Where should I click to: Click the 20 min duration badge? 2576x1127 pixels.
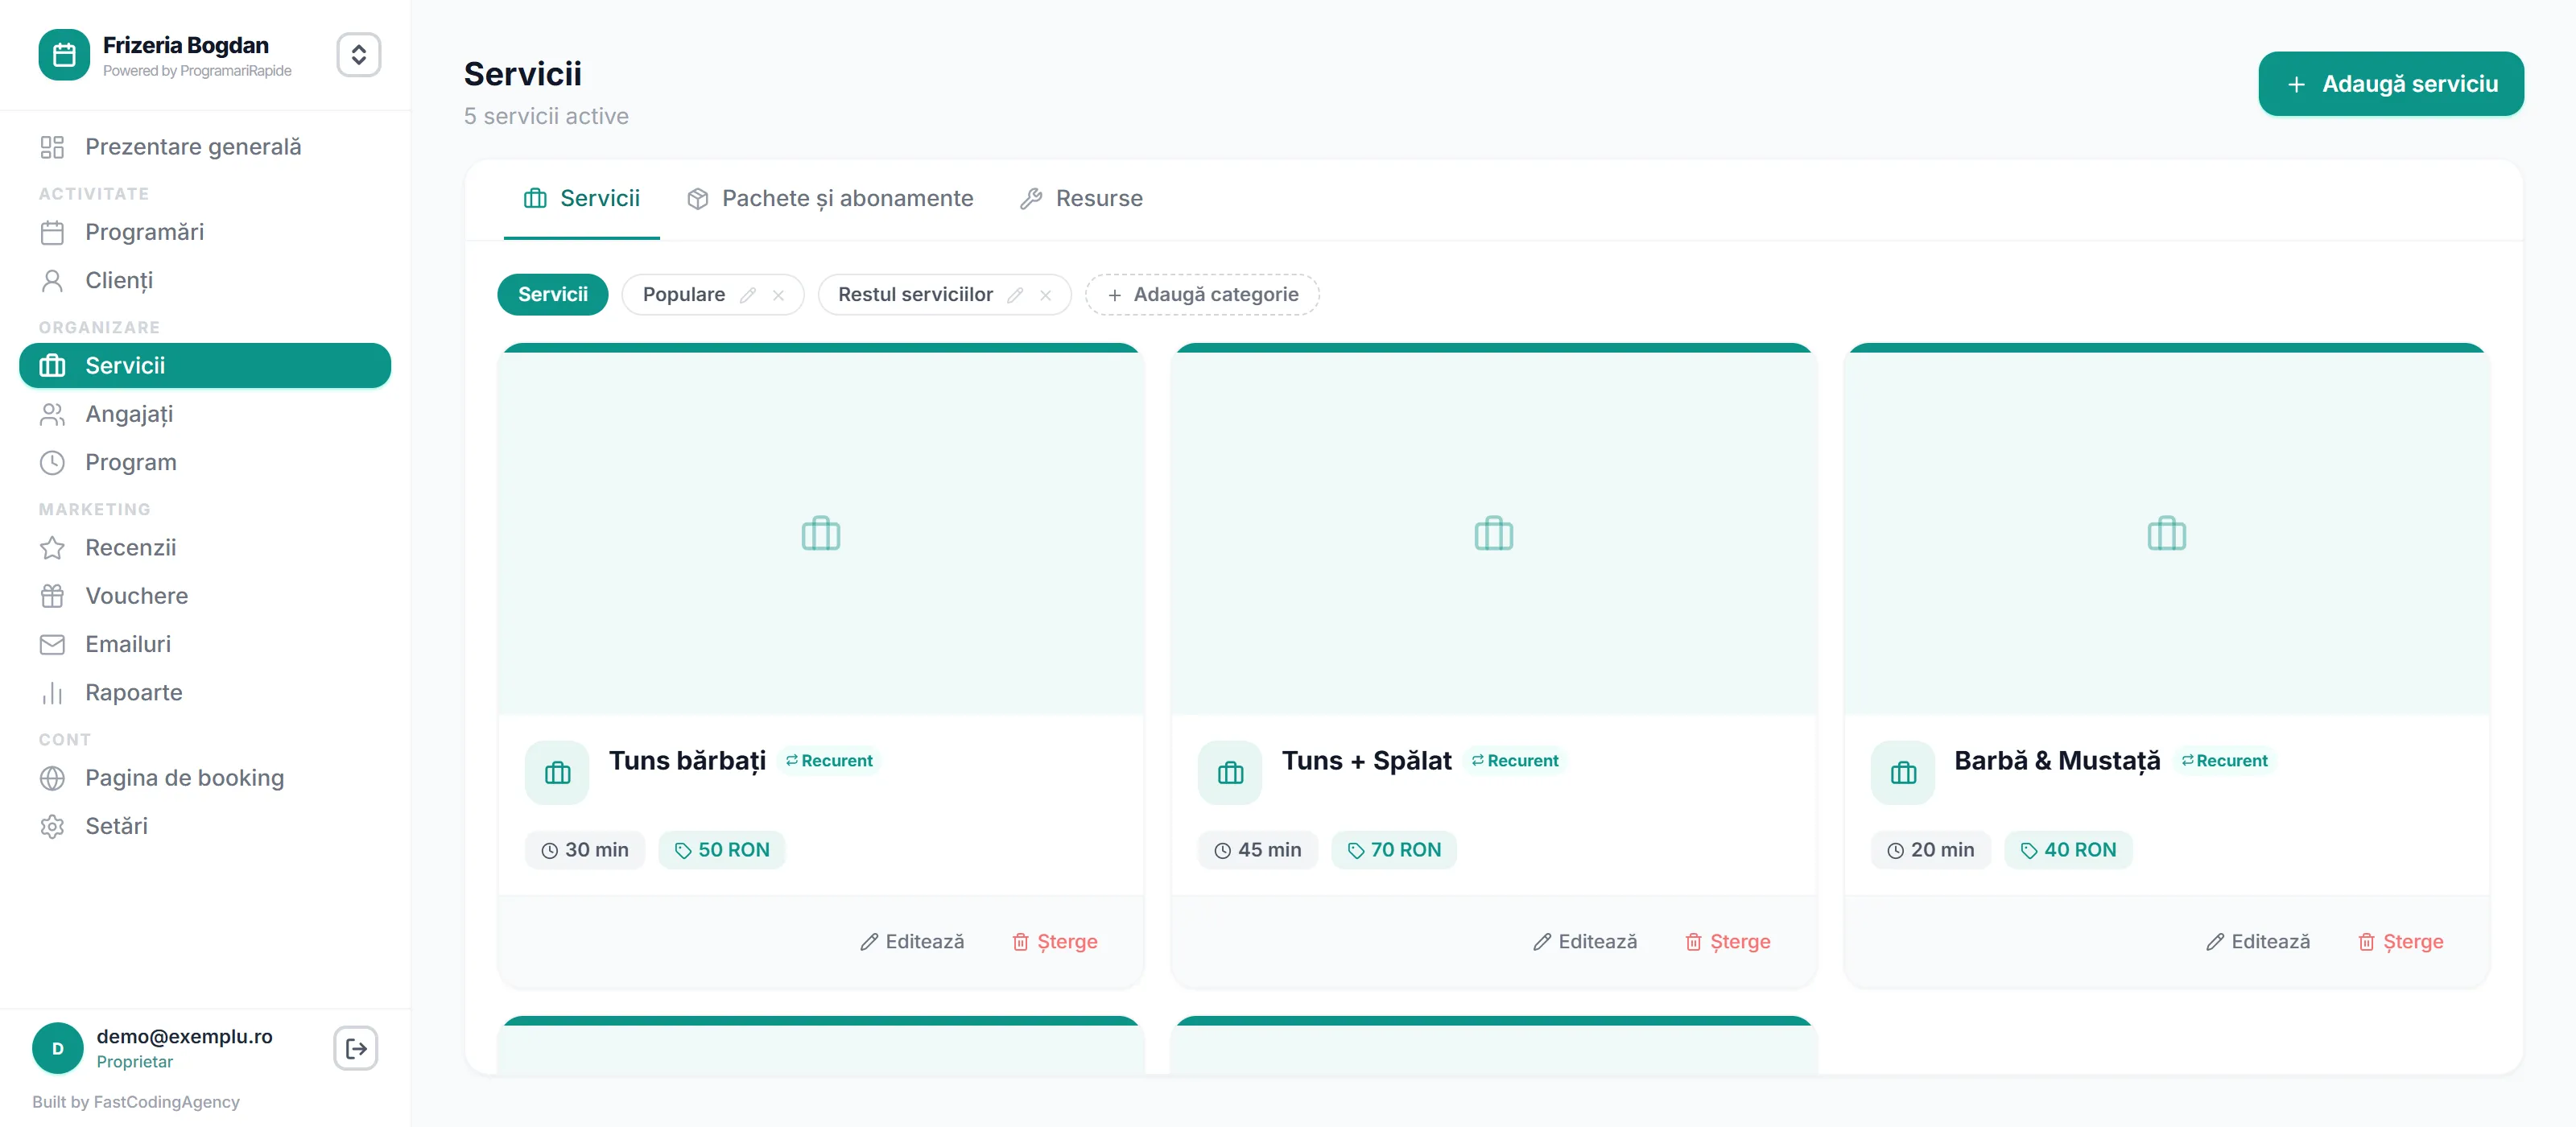(1931, 850)
